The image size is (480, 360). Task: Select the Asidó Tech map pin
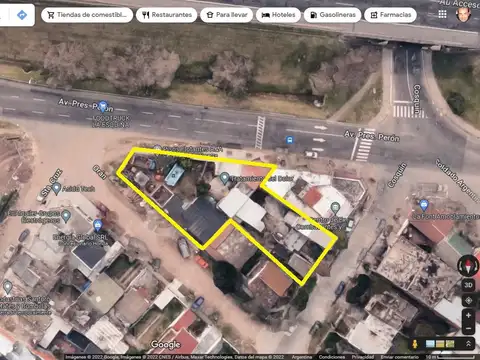point(56,188)
